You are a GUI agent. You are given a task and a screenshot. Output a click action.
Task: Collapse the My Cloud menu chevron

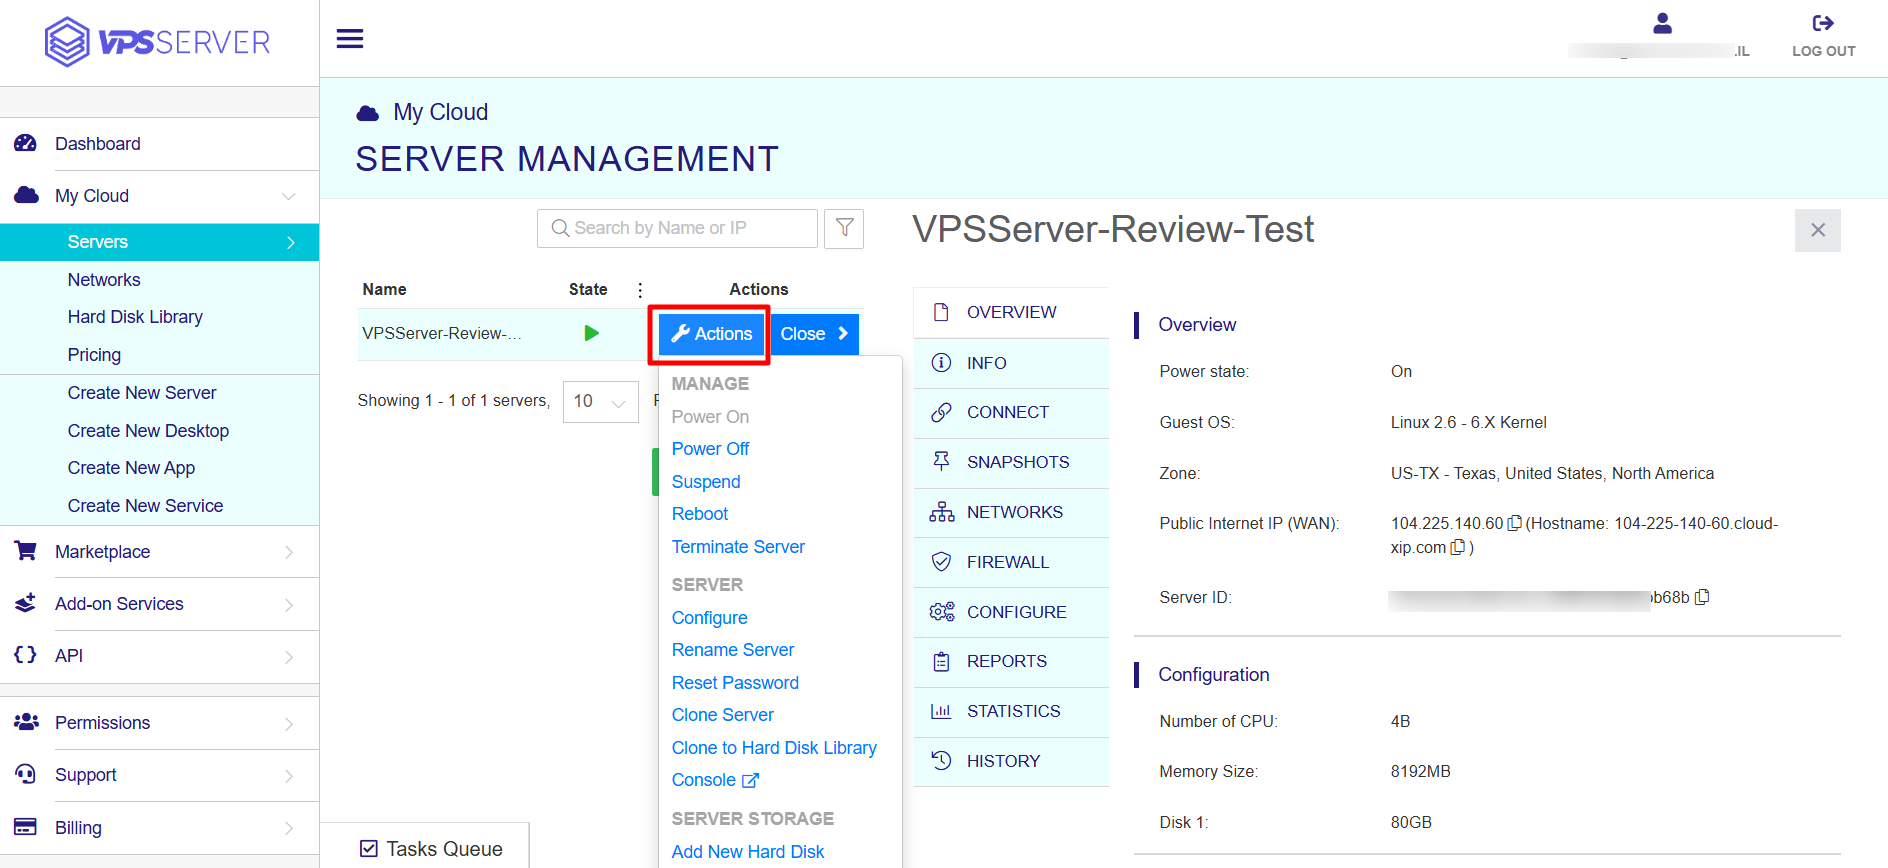point(288,196)
